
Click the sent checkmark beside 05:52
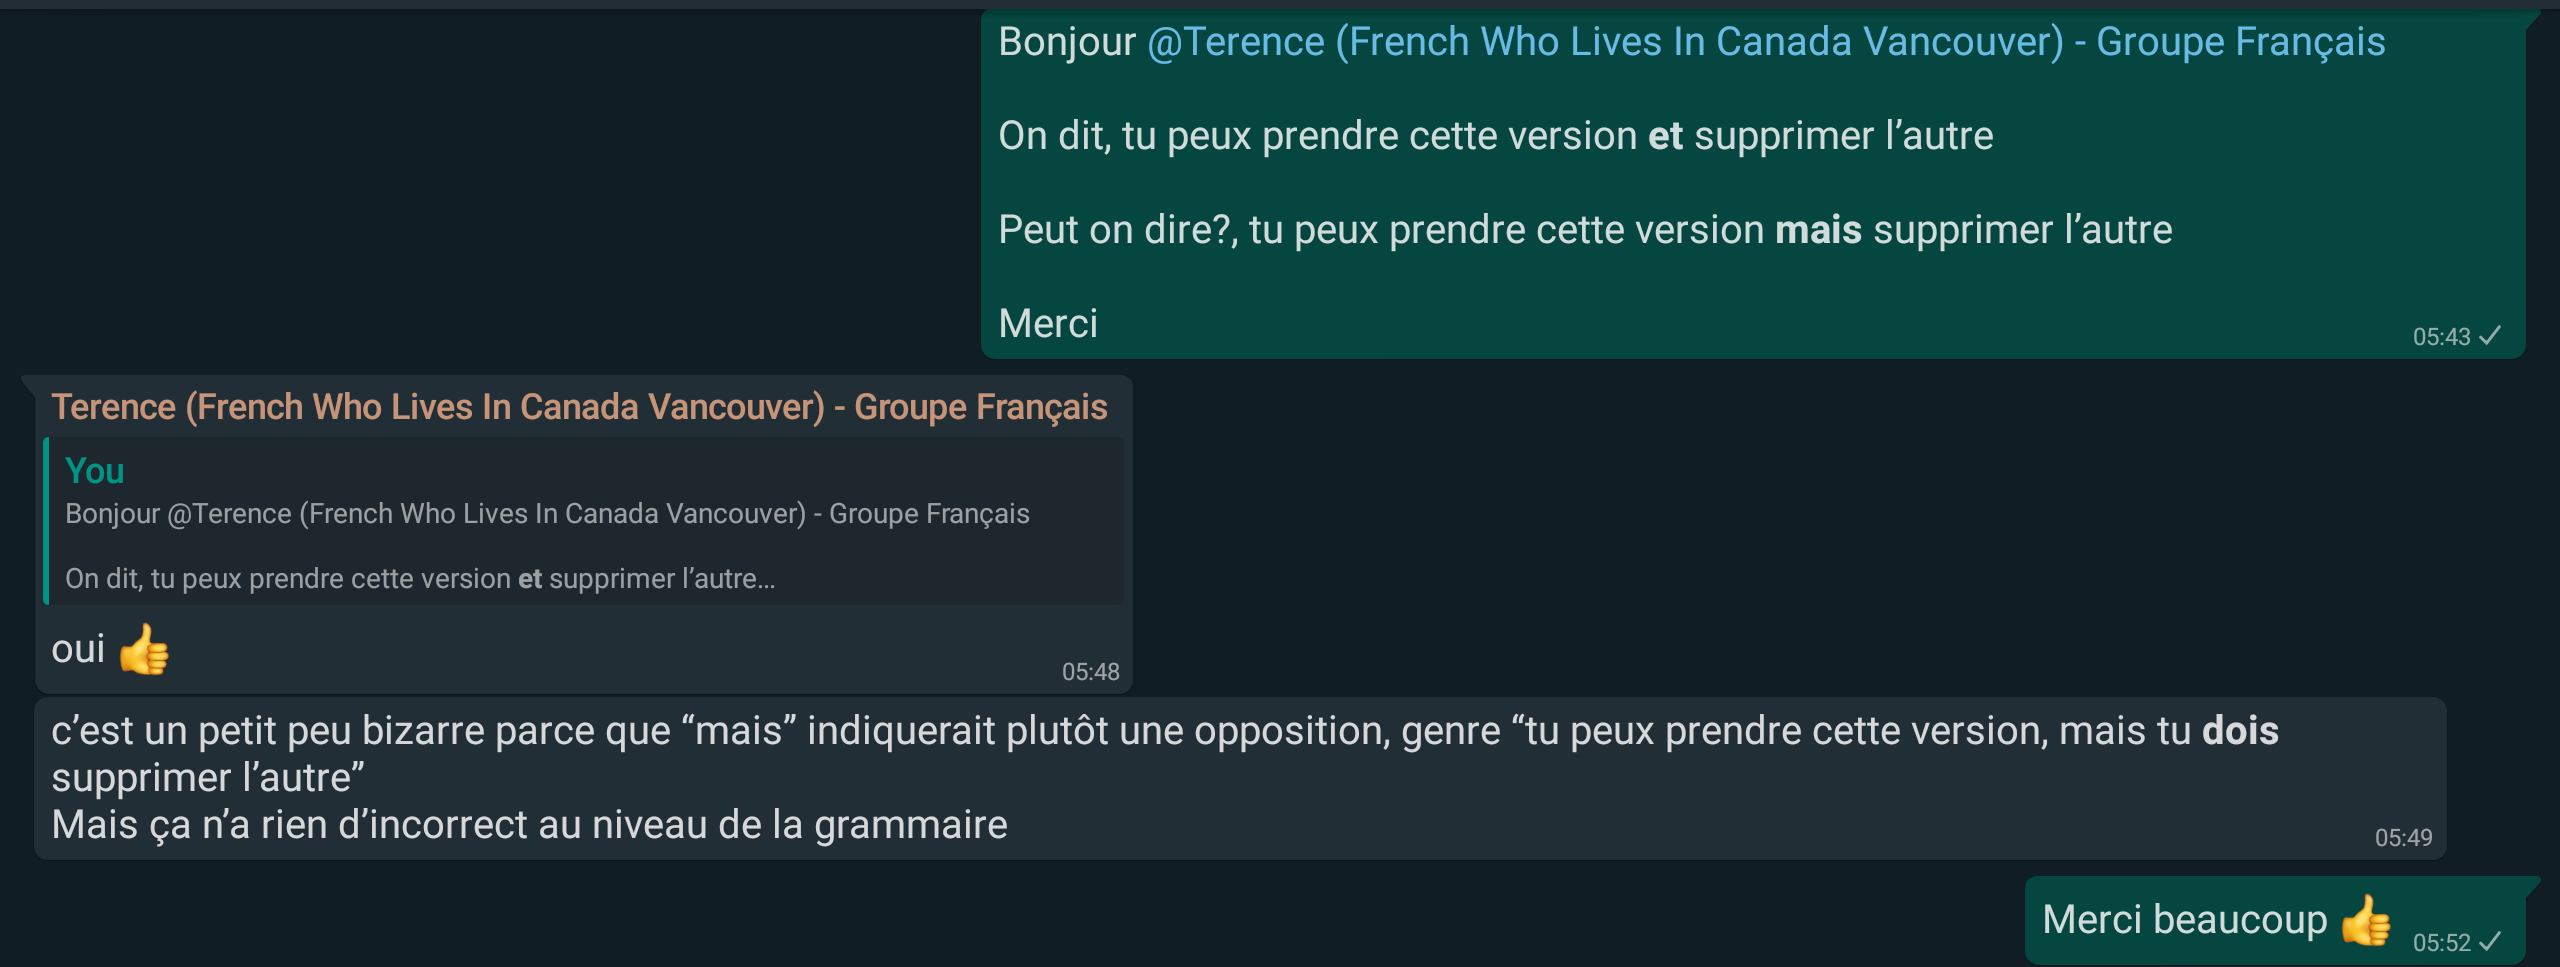[x=2490, y=942]
